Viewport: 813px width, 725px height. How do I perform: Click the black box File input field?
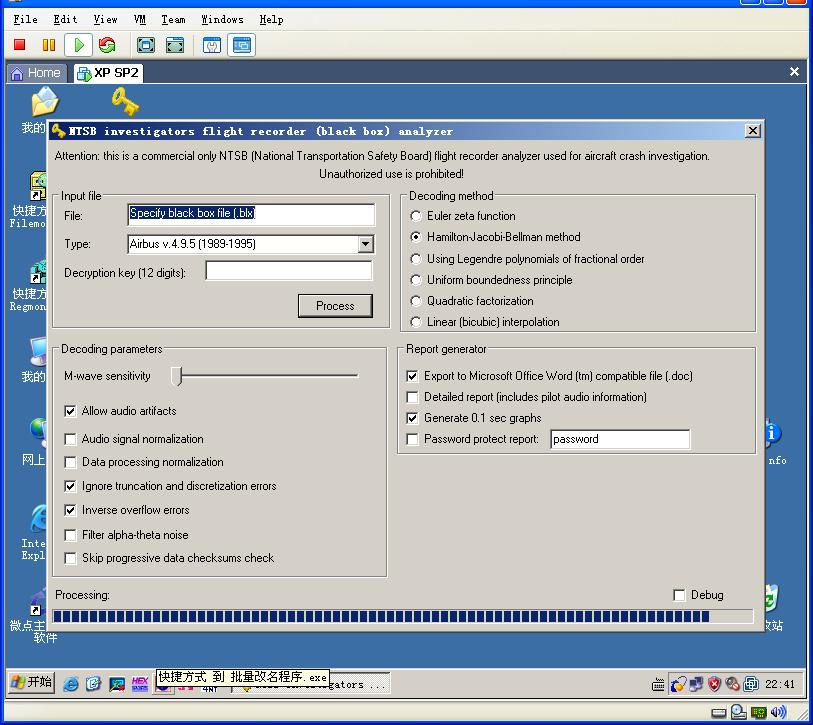pos(251,214)
